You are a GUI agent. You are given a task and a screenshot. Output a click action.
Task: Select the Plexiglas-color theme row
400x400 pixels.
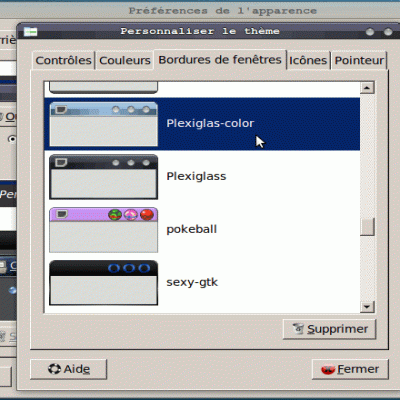[x=202, y=124]
